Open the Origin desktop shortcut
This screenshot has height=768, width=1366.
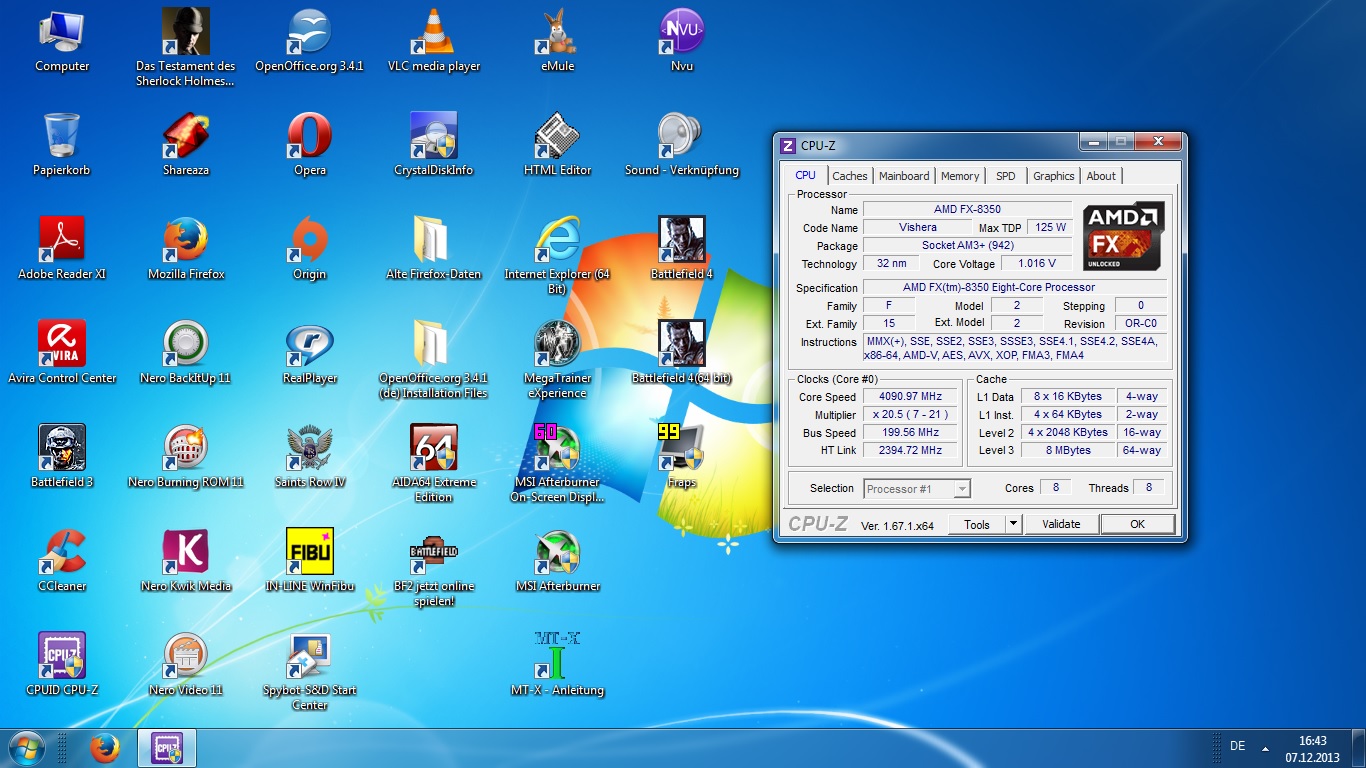click(x=309, y=241)
